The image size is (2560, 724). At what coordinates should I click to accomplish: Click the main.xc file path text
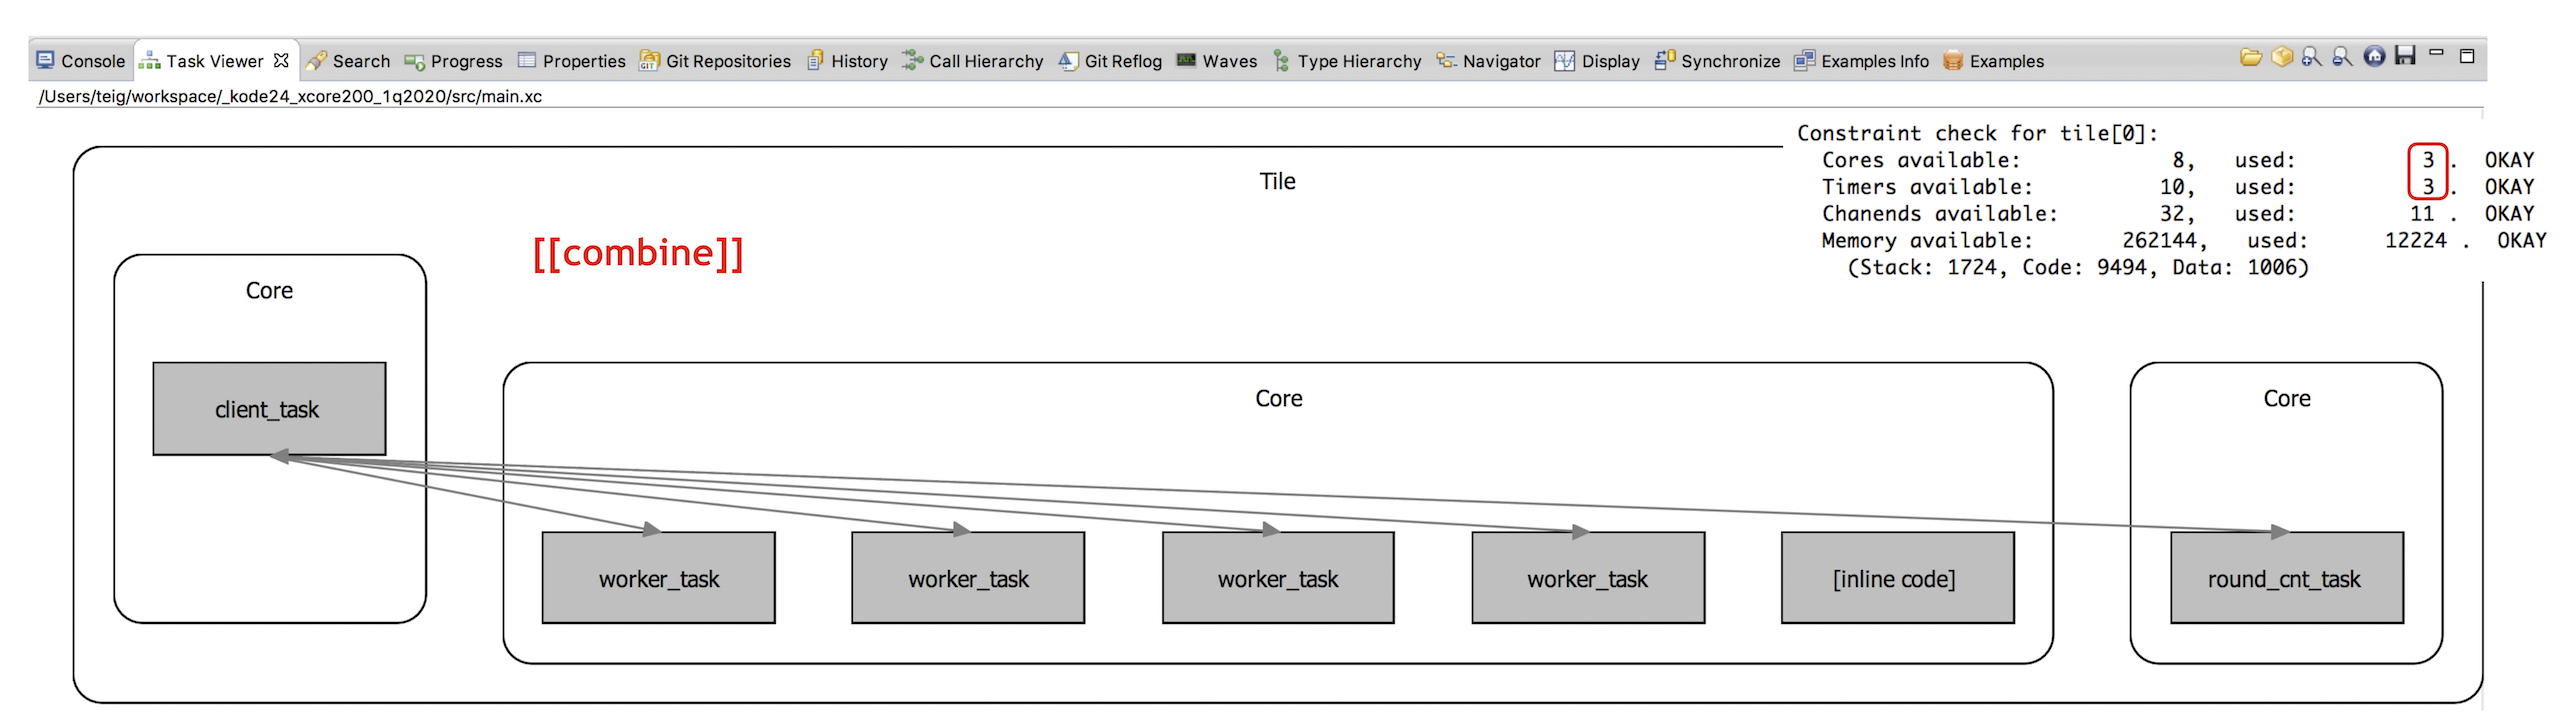click(x=290, y=96)
